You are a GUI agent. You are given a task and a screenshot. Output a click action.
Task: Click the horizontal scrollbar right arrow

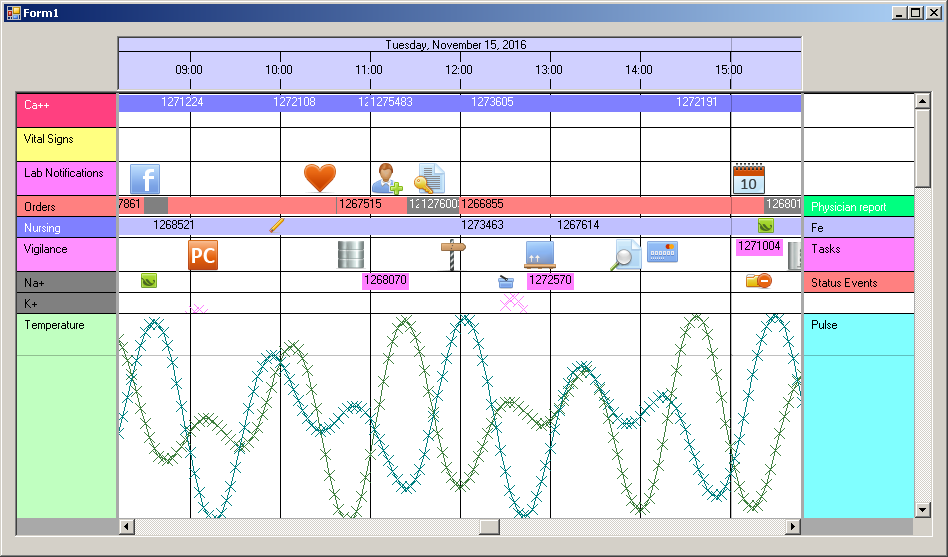(x=793, y=527)
